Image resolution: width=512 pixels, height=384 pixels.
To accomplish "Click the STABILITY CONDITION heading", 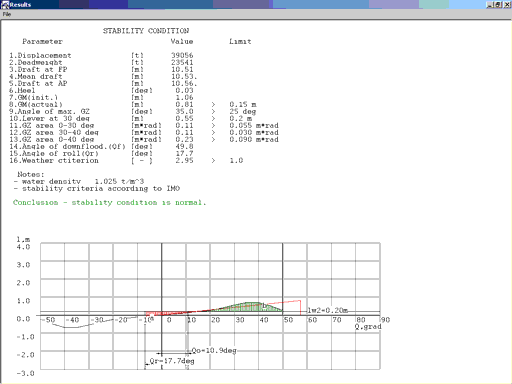I will (146, 31).
